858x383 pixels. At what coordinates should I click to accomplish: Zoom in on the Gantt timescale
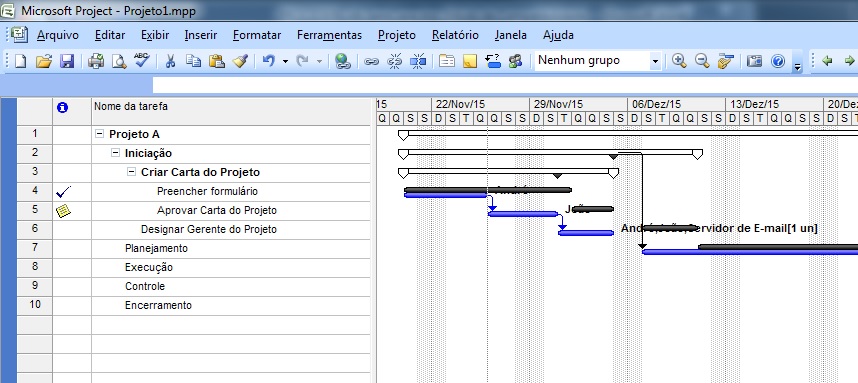pos(679,61)
